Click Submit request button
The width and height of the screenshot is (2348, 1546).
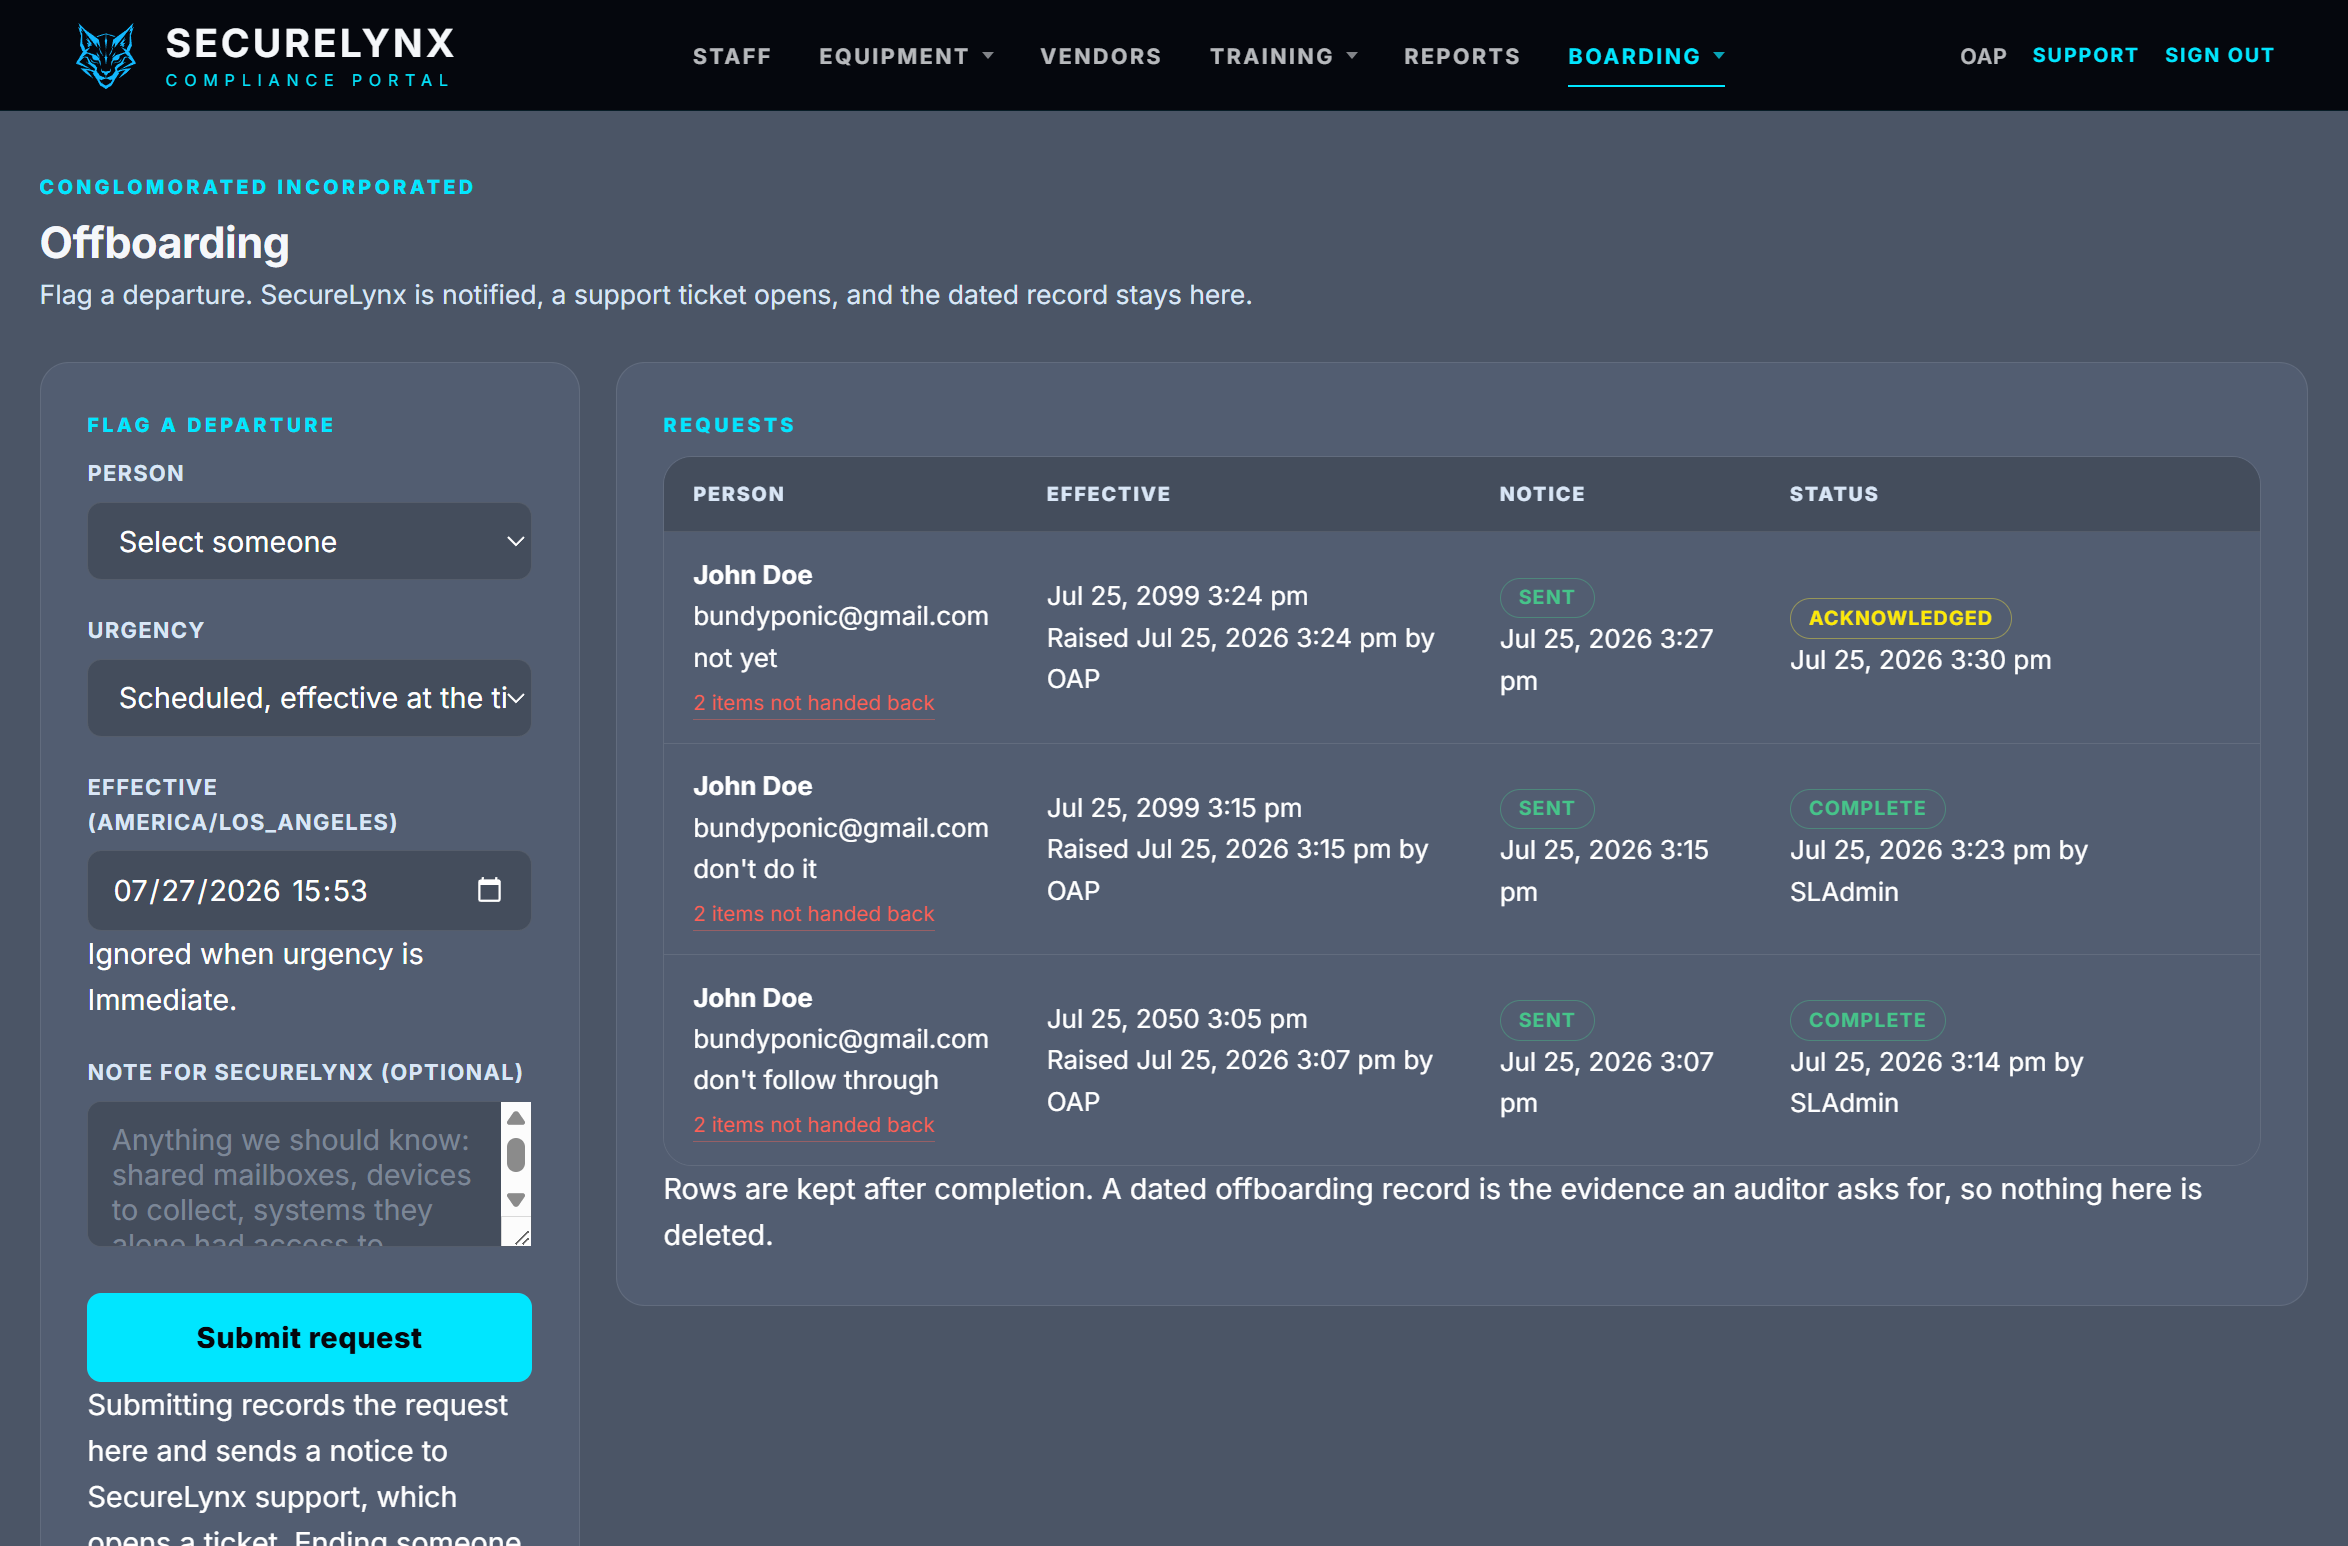pyautogui.click(x=309, y=1337)
